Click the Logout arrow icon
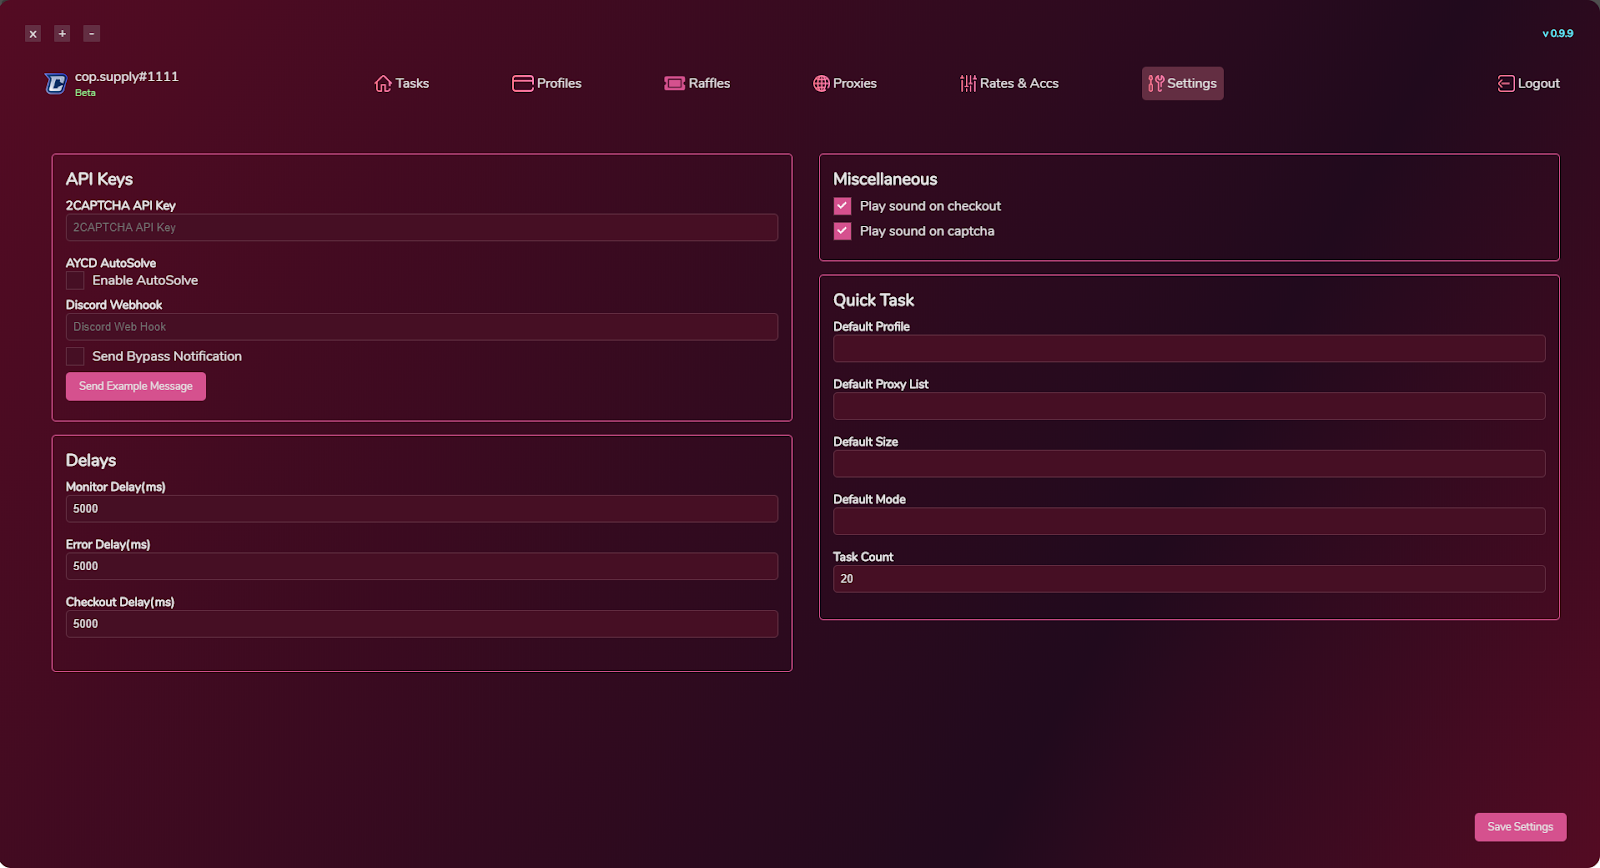The image size is (1600, 868). point(1505,84)
